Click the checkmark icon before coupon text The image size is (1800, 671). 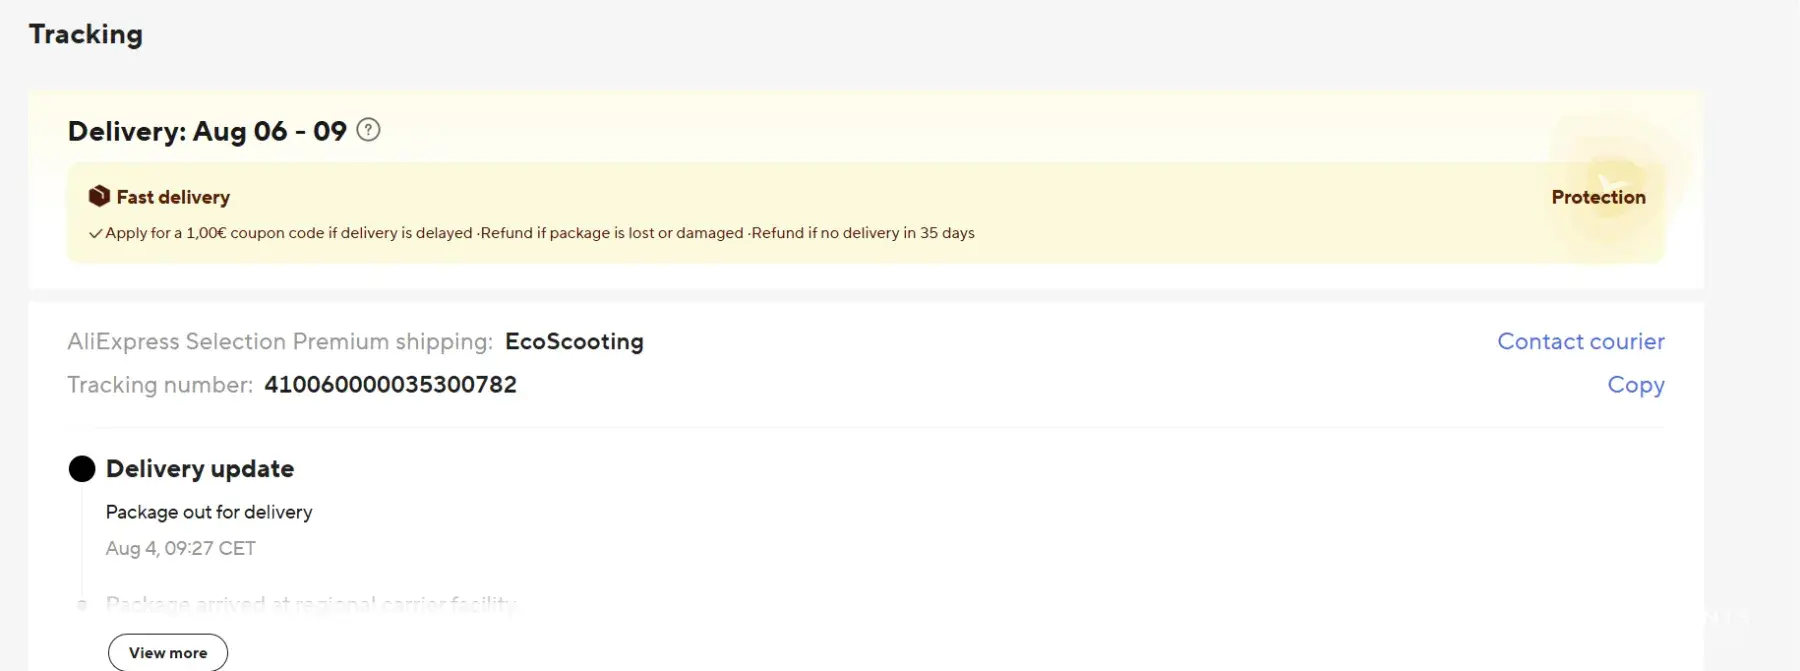(95, 234)
